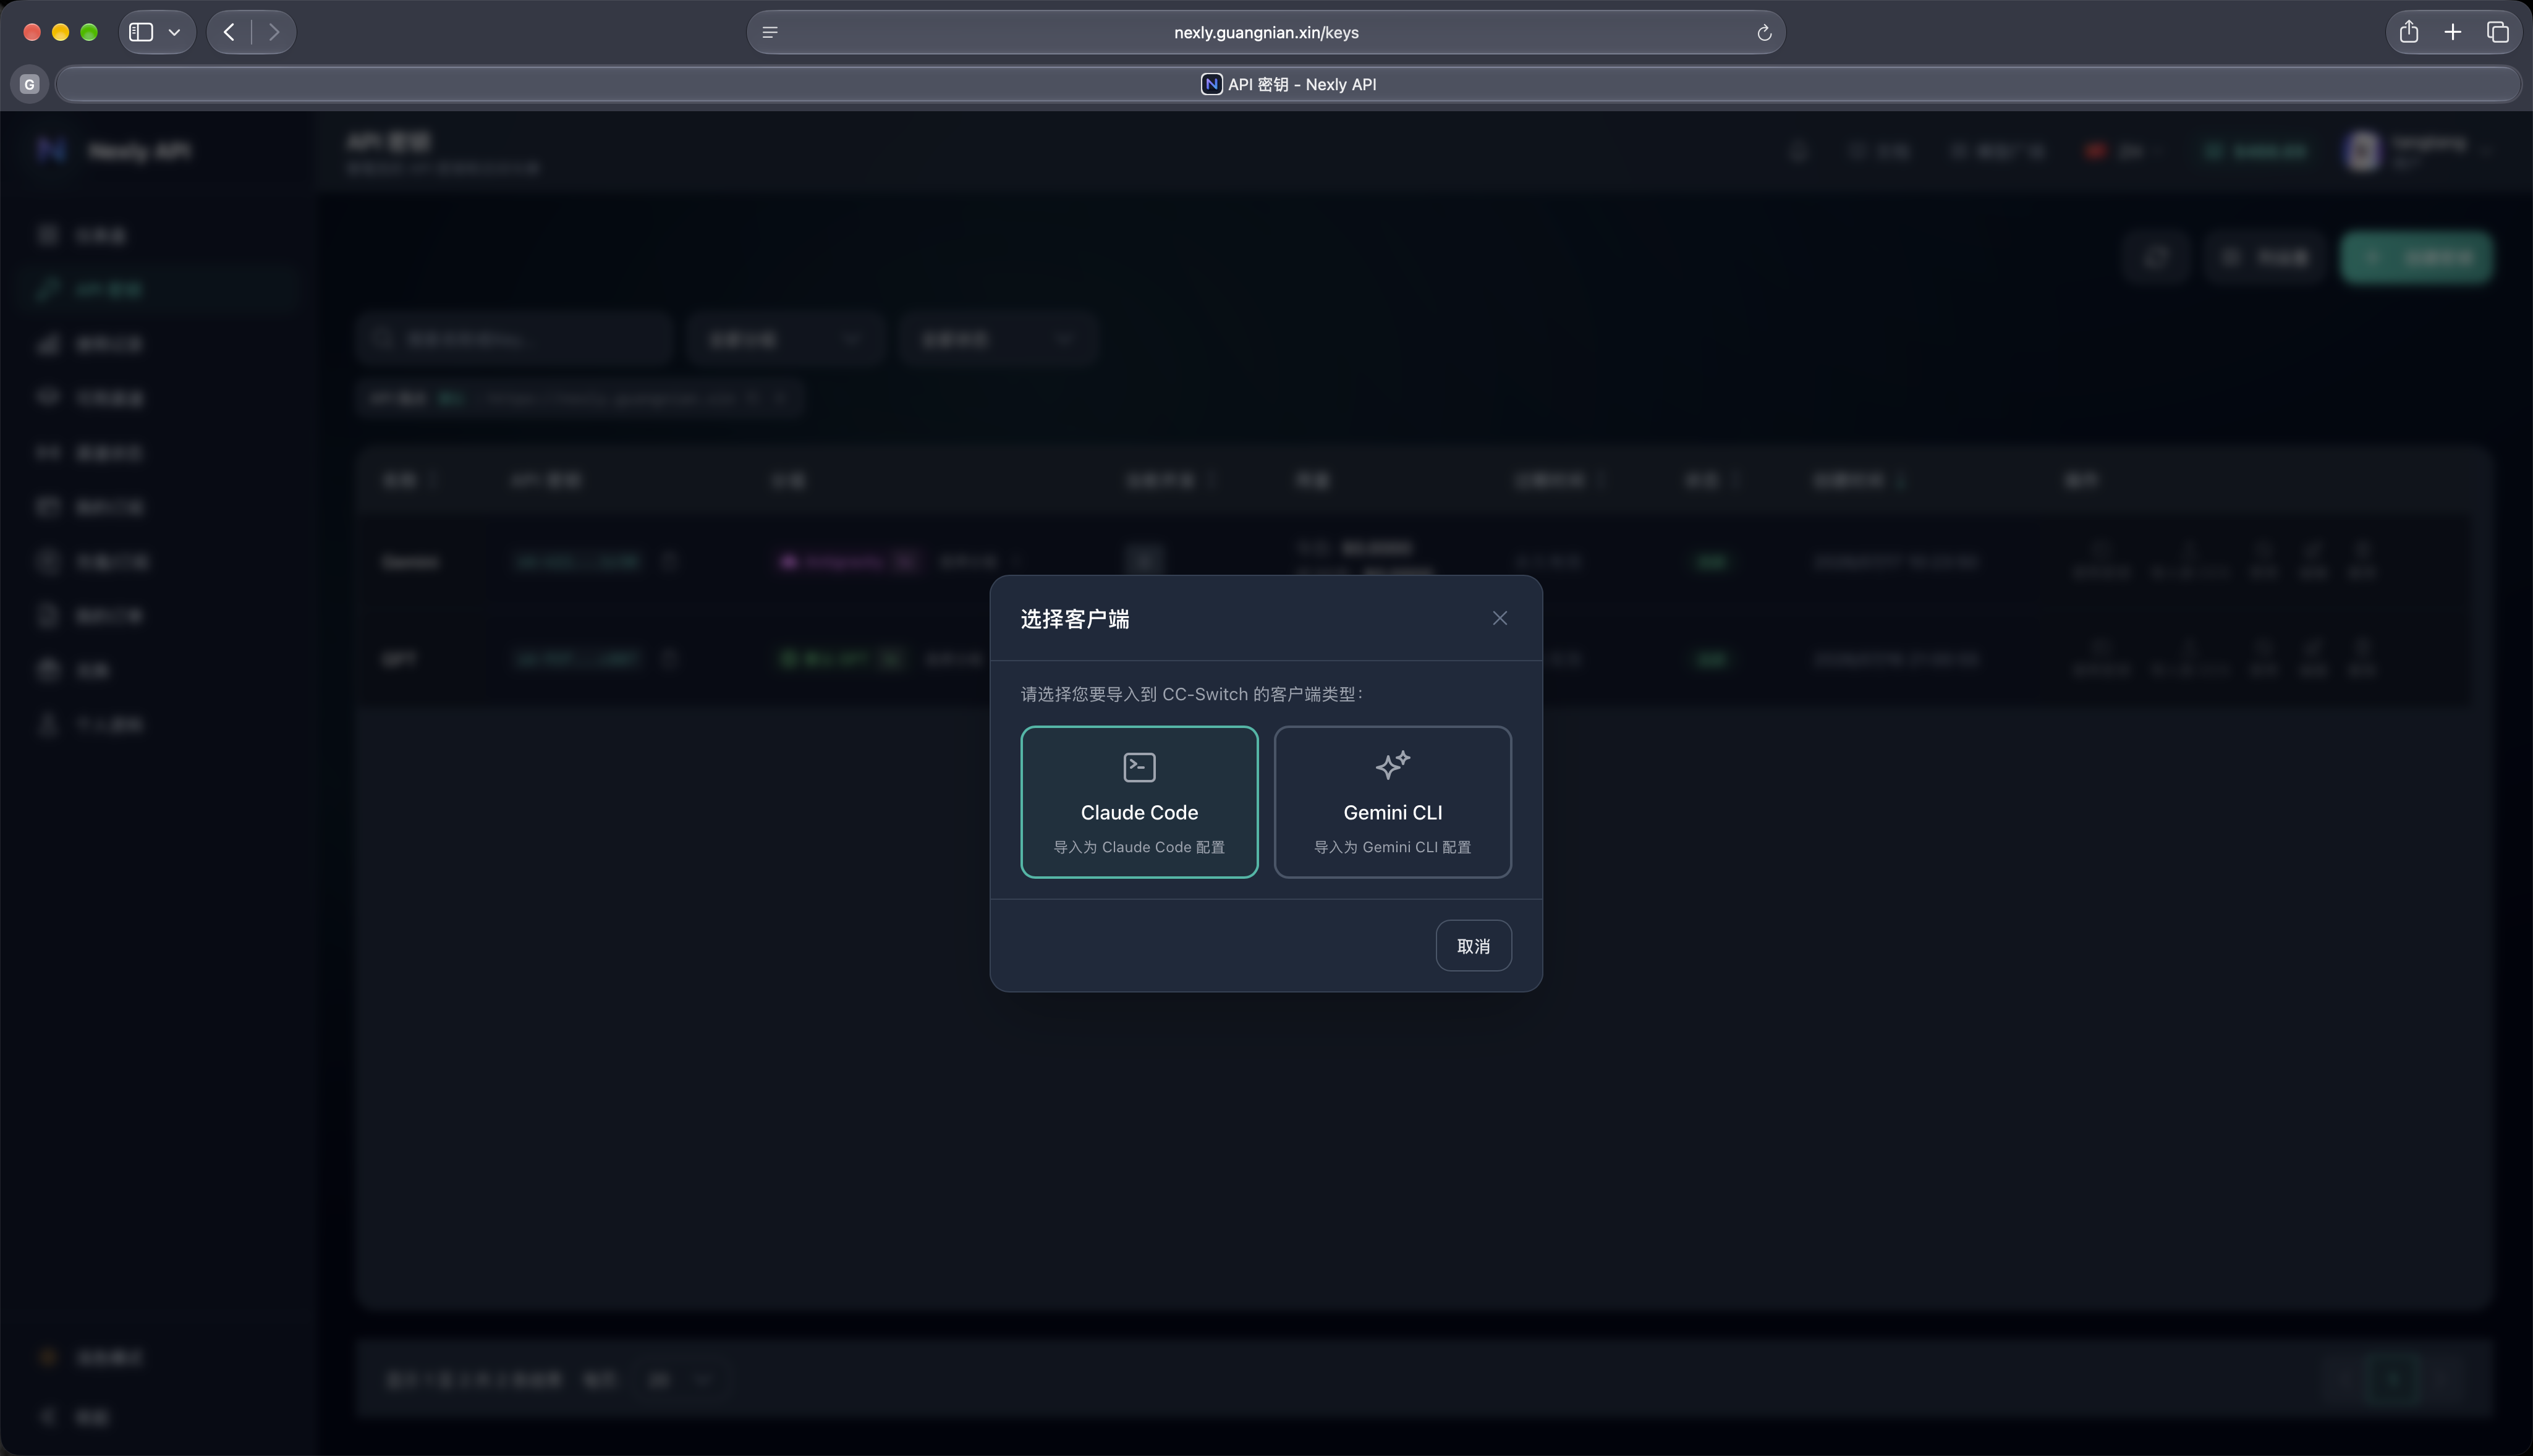This screenshot has width=2533, height=1456.
Task: Click the '导入为 Claude Code 配置' text
Action: (1139, 847)
